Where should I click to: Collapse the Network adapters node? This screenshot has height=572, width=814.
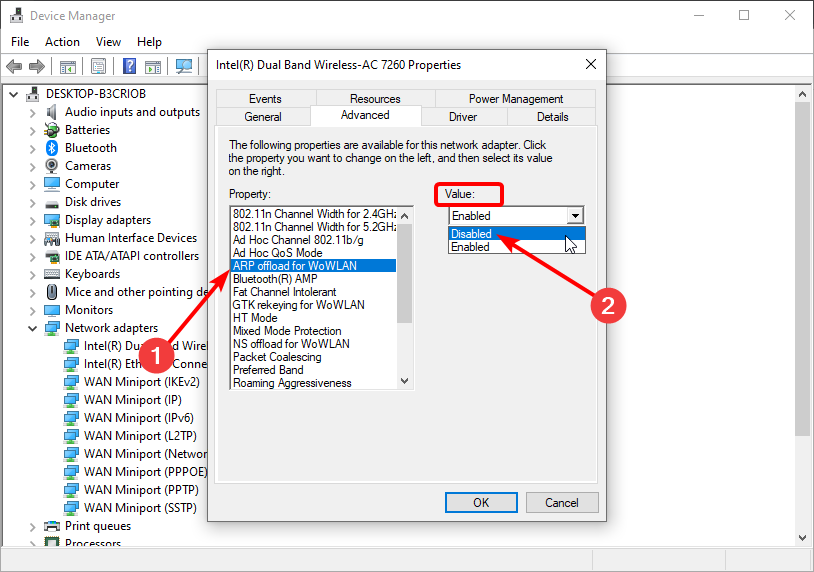tap(33, 328)
